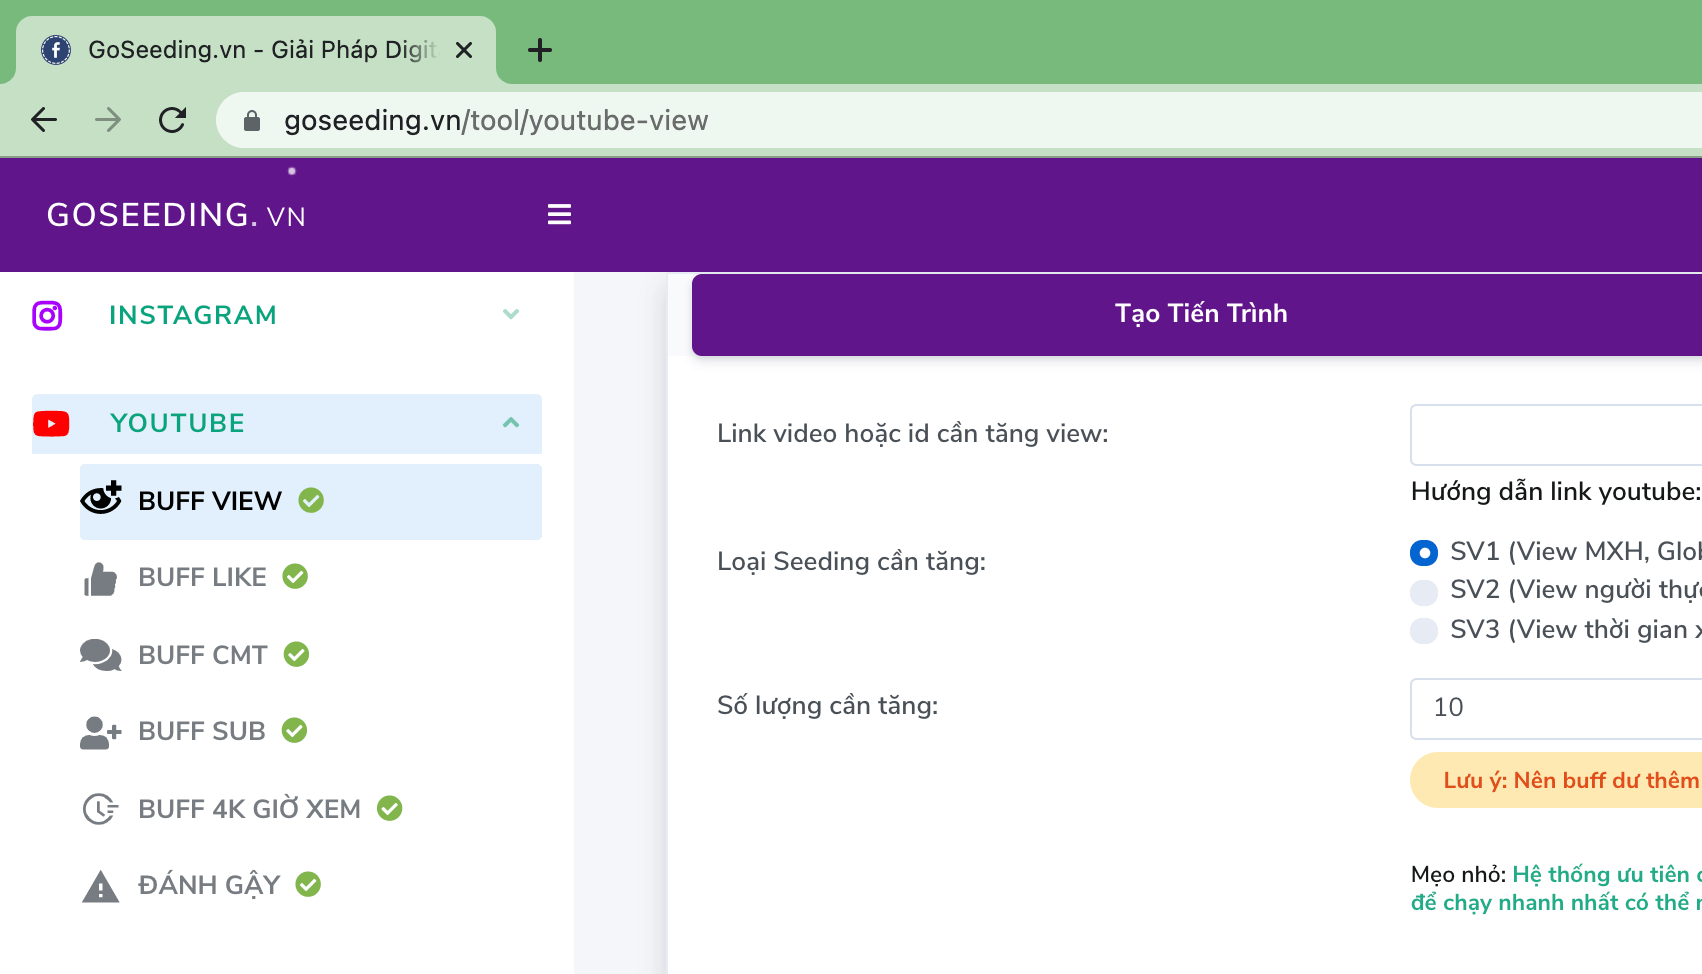Click green check next to ĐÁNH GẬY

[x=308, y=884]
